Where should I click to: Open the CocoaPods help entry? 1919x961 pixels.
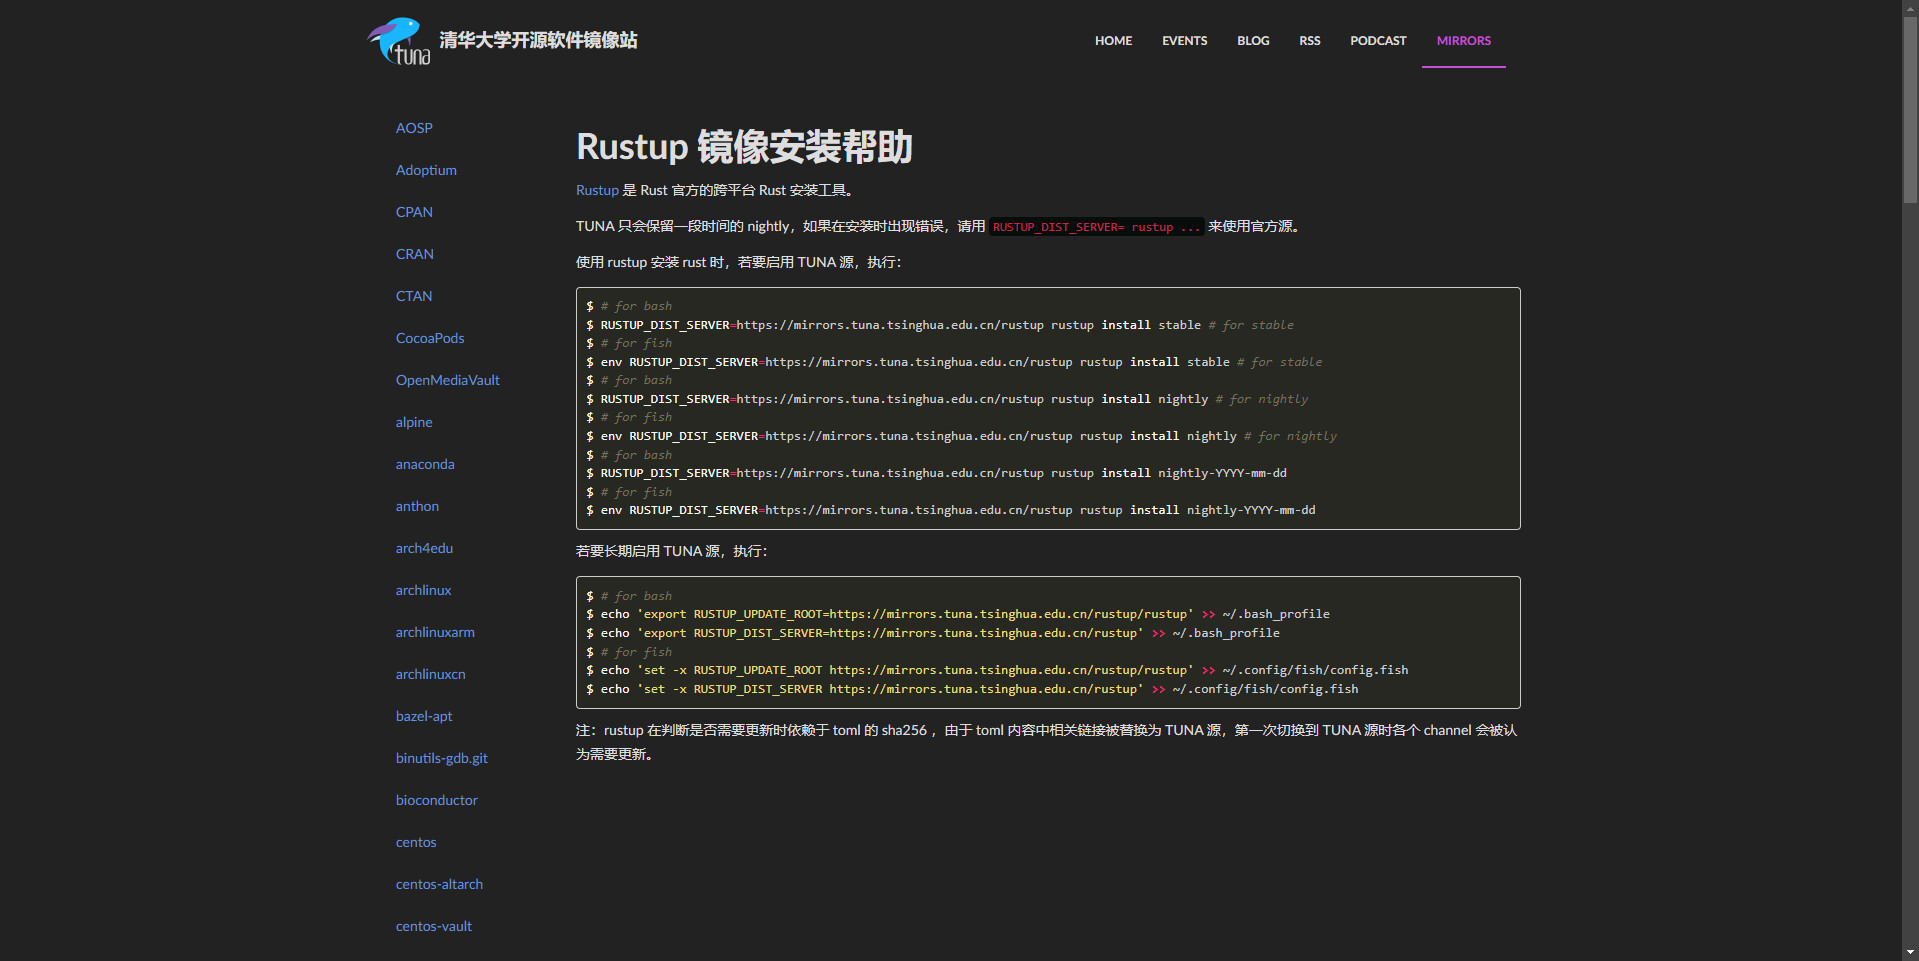point(430,338)
